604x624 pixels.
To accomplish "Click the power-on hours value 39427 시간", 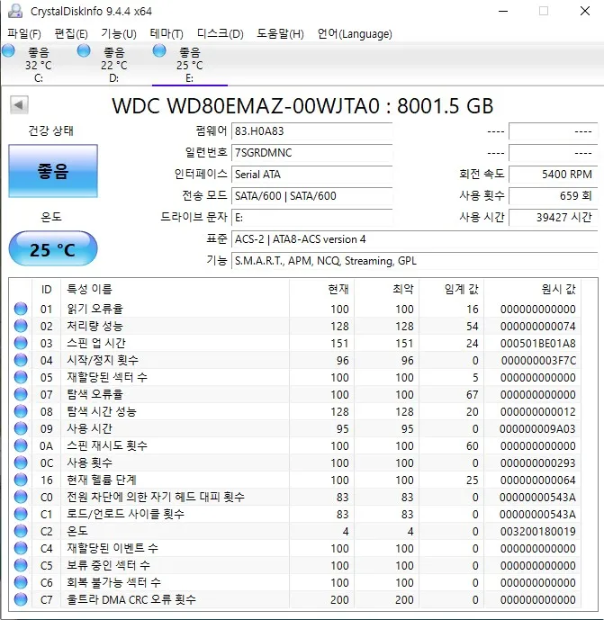I will (x=553, y=217).
